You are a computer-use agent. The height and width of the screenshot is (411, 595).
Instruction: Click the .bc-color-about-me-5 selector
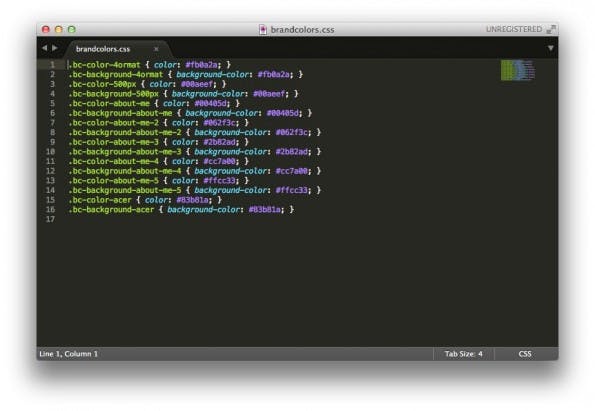(x=113, y=181)
